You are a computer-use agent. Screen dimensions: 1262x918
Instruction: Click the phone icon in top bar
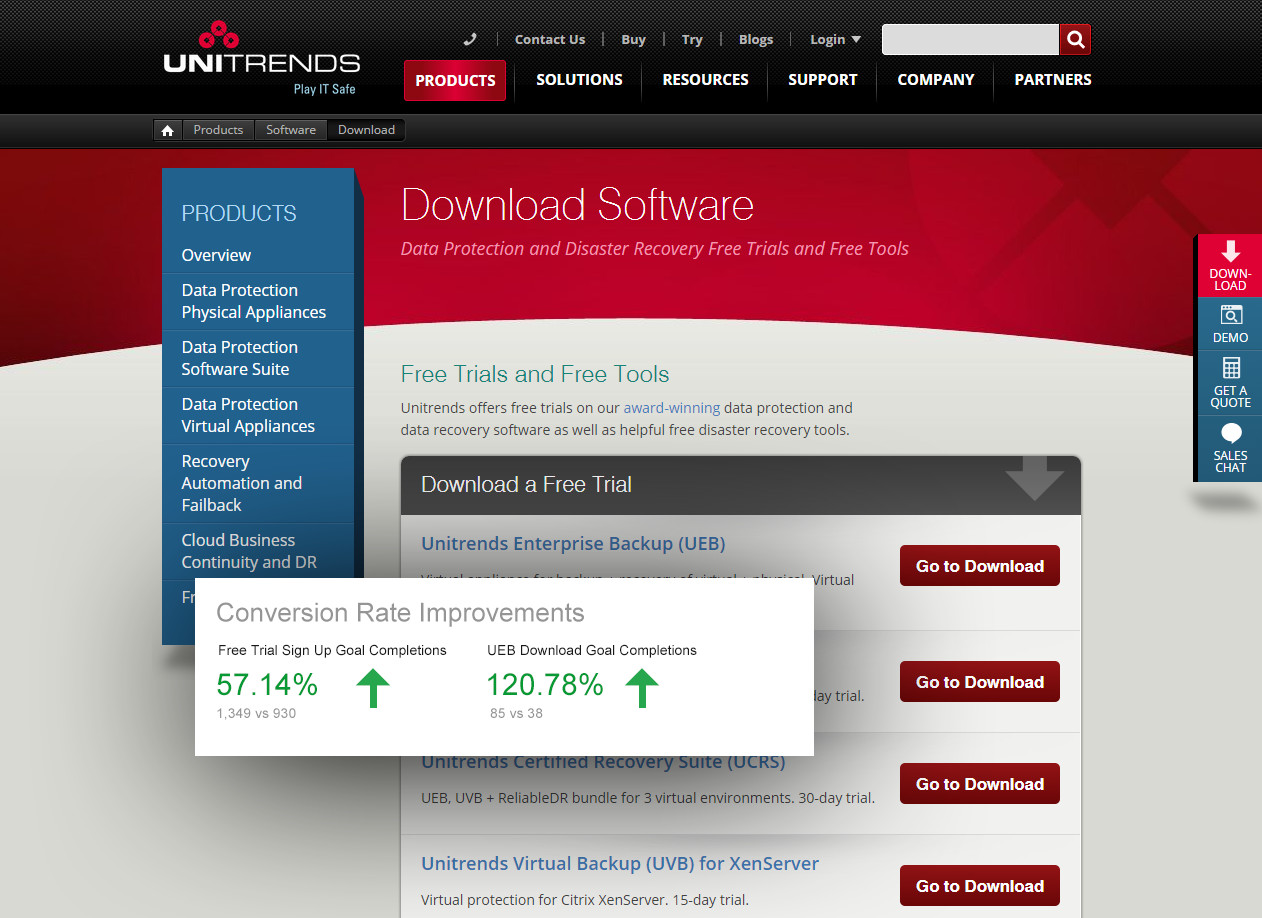pyautogui.click(x=470, y=39)
